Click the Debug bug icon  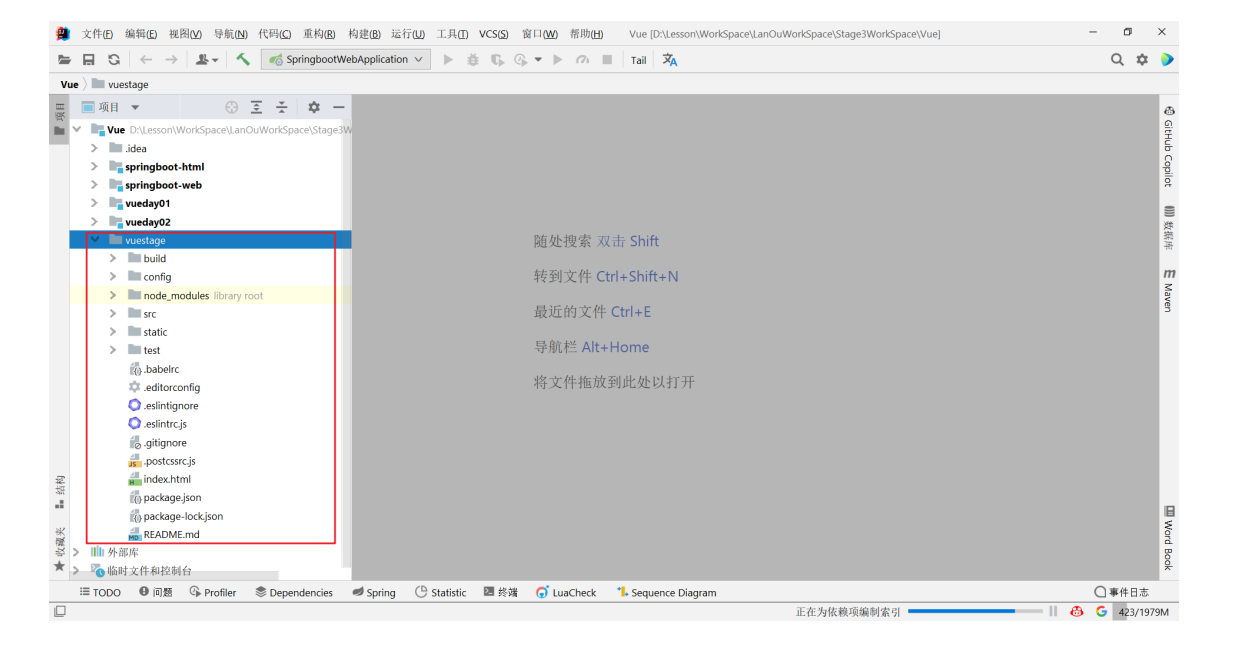click(473, 60)
